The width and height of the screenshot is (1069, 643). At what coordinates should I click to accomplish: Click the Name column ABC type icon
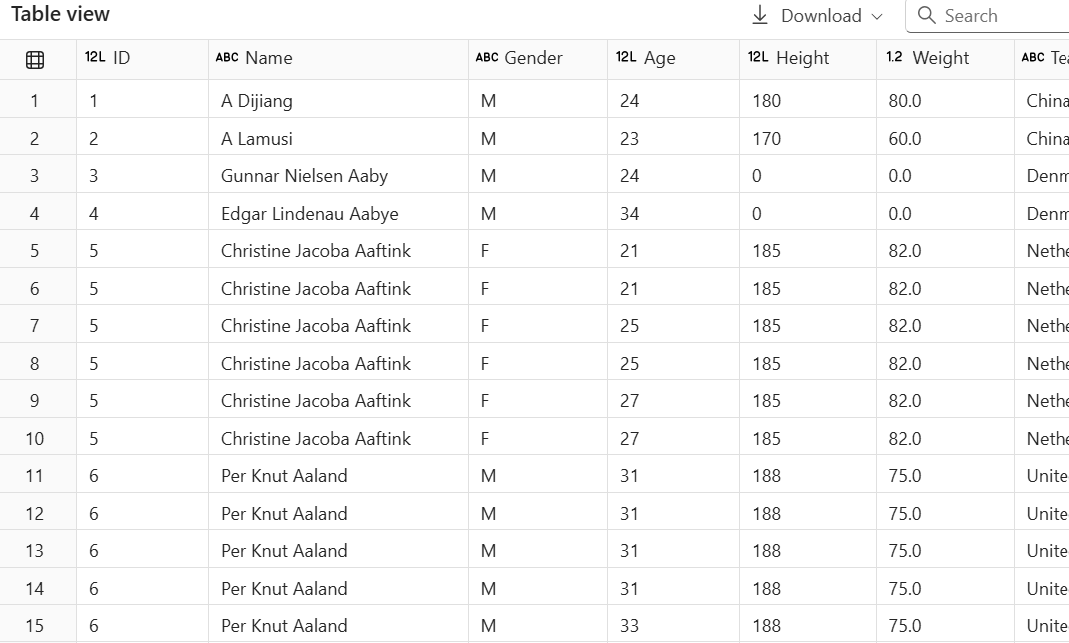[227, 58]
